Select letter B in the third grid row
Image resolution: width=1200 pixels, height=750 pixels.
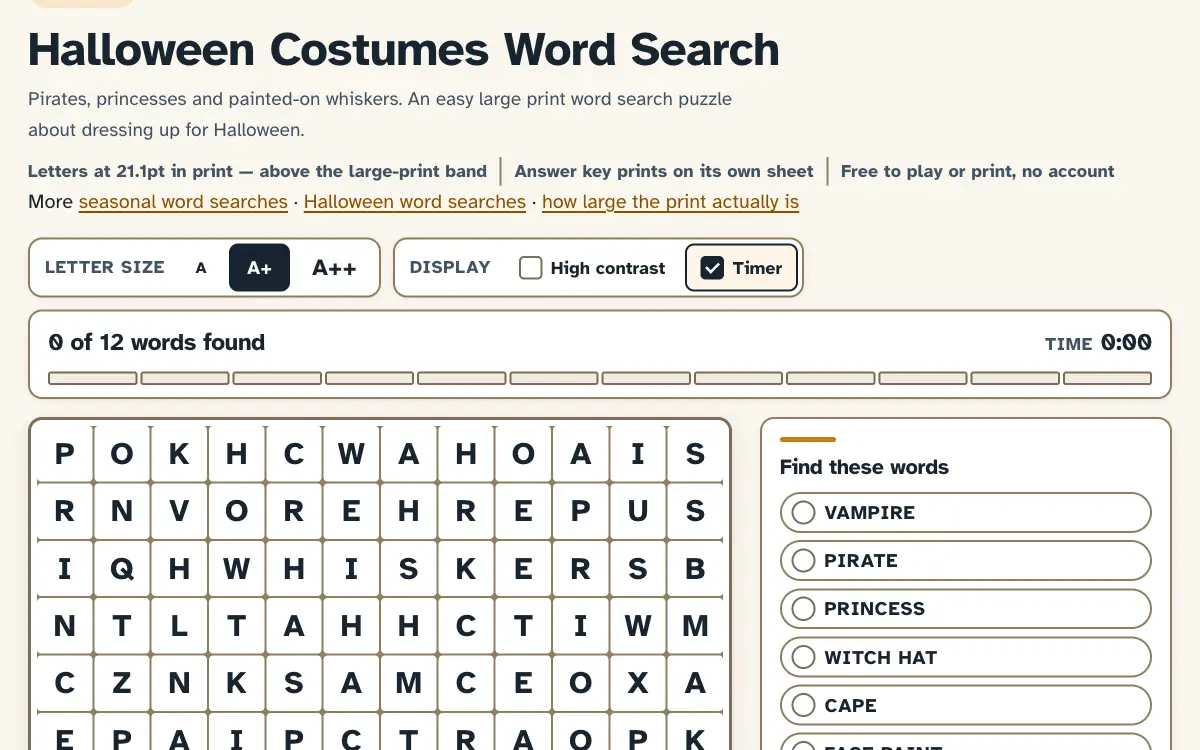pyautogui.click(x=695, y=569)
